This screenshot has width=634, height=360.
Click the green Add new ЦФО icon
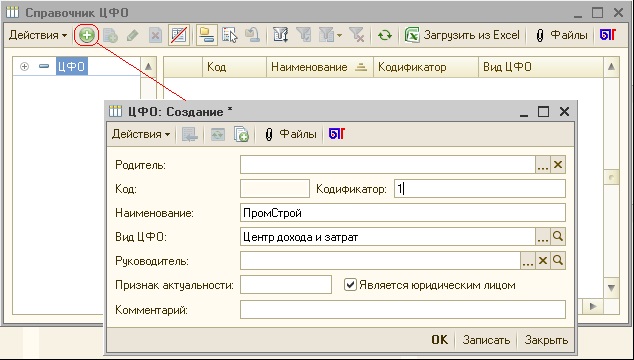point(87,36)
